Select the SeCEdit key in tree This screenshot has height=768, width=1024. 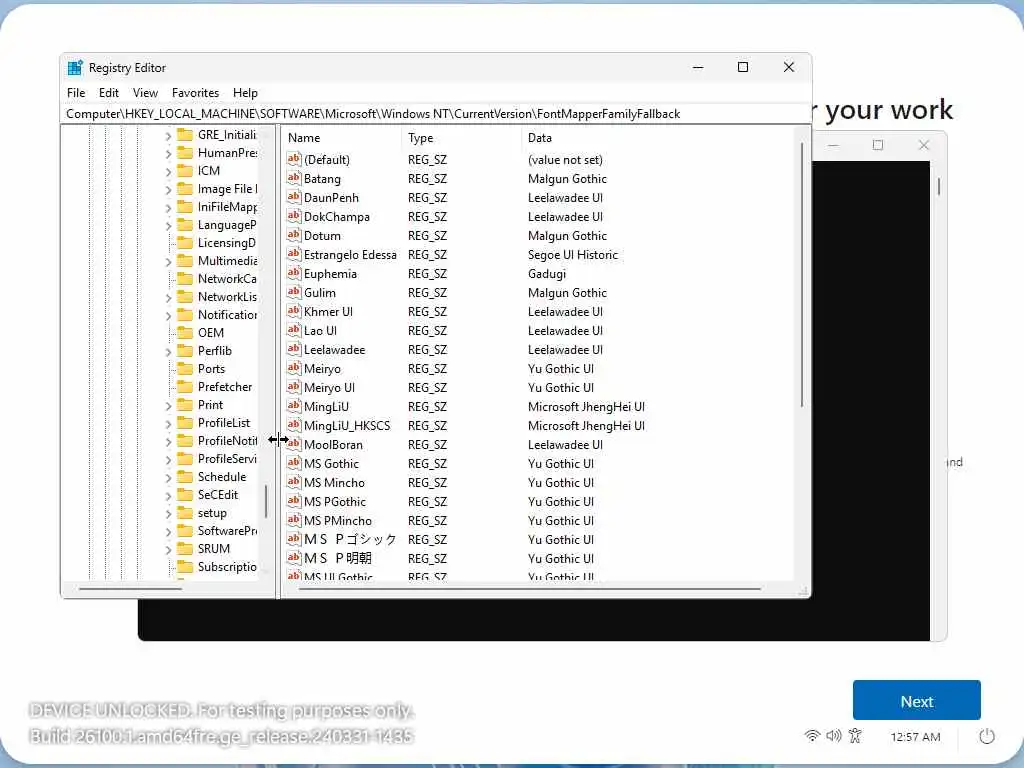218,494
